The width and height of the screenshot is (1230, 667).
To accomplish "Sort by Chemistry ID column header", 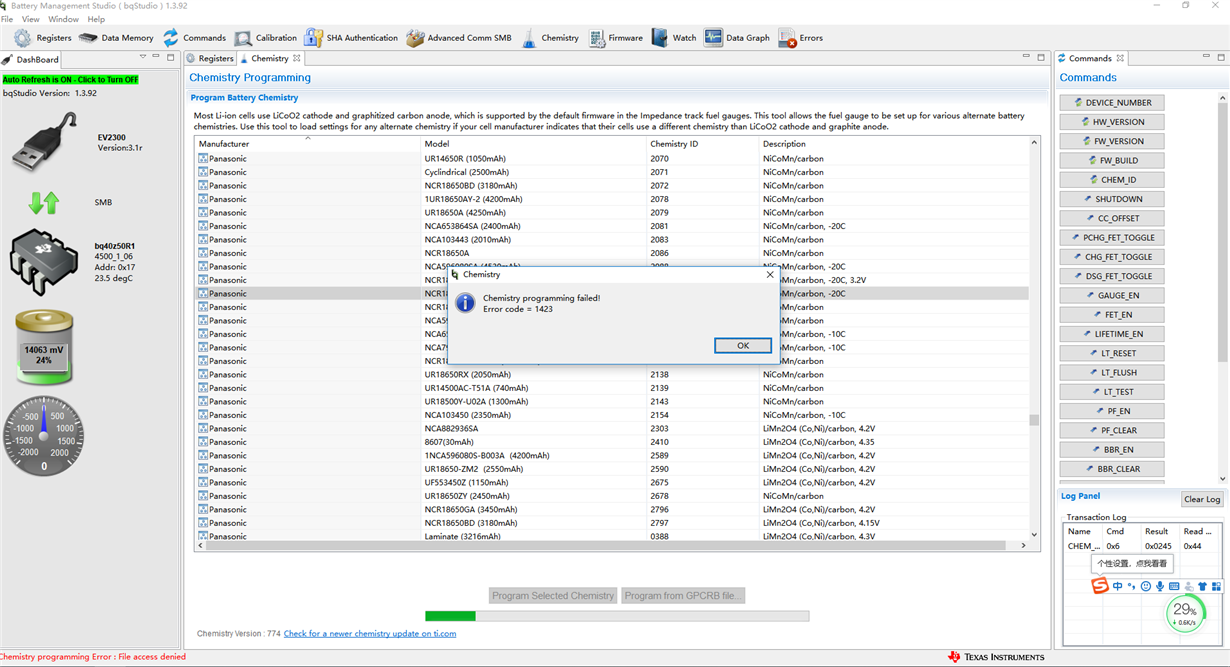I will 702,144.
